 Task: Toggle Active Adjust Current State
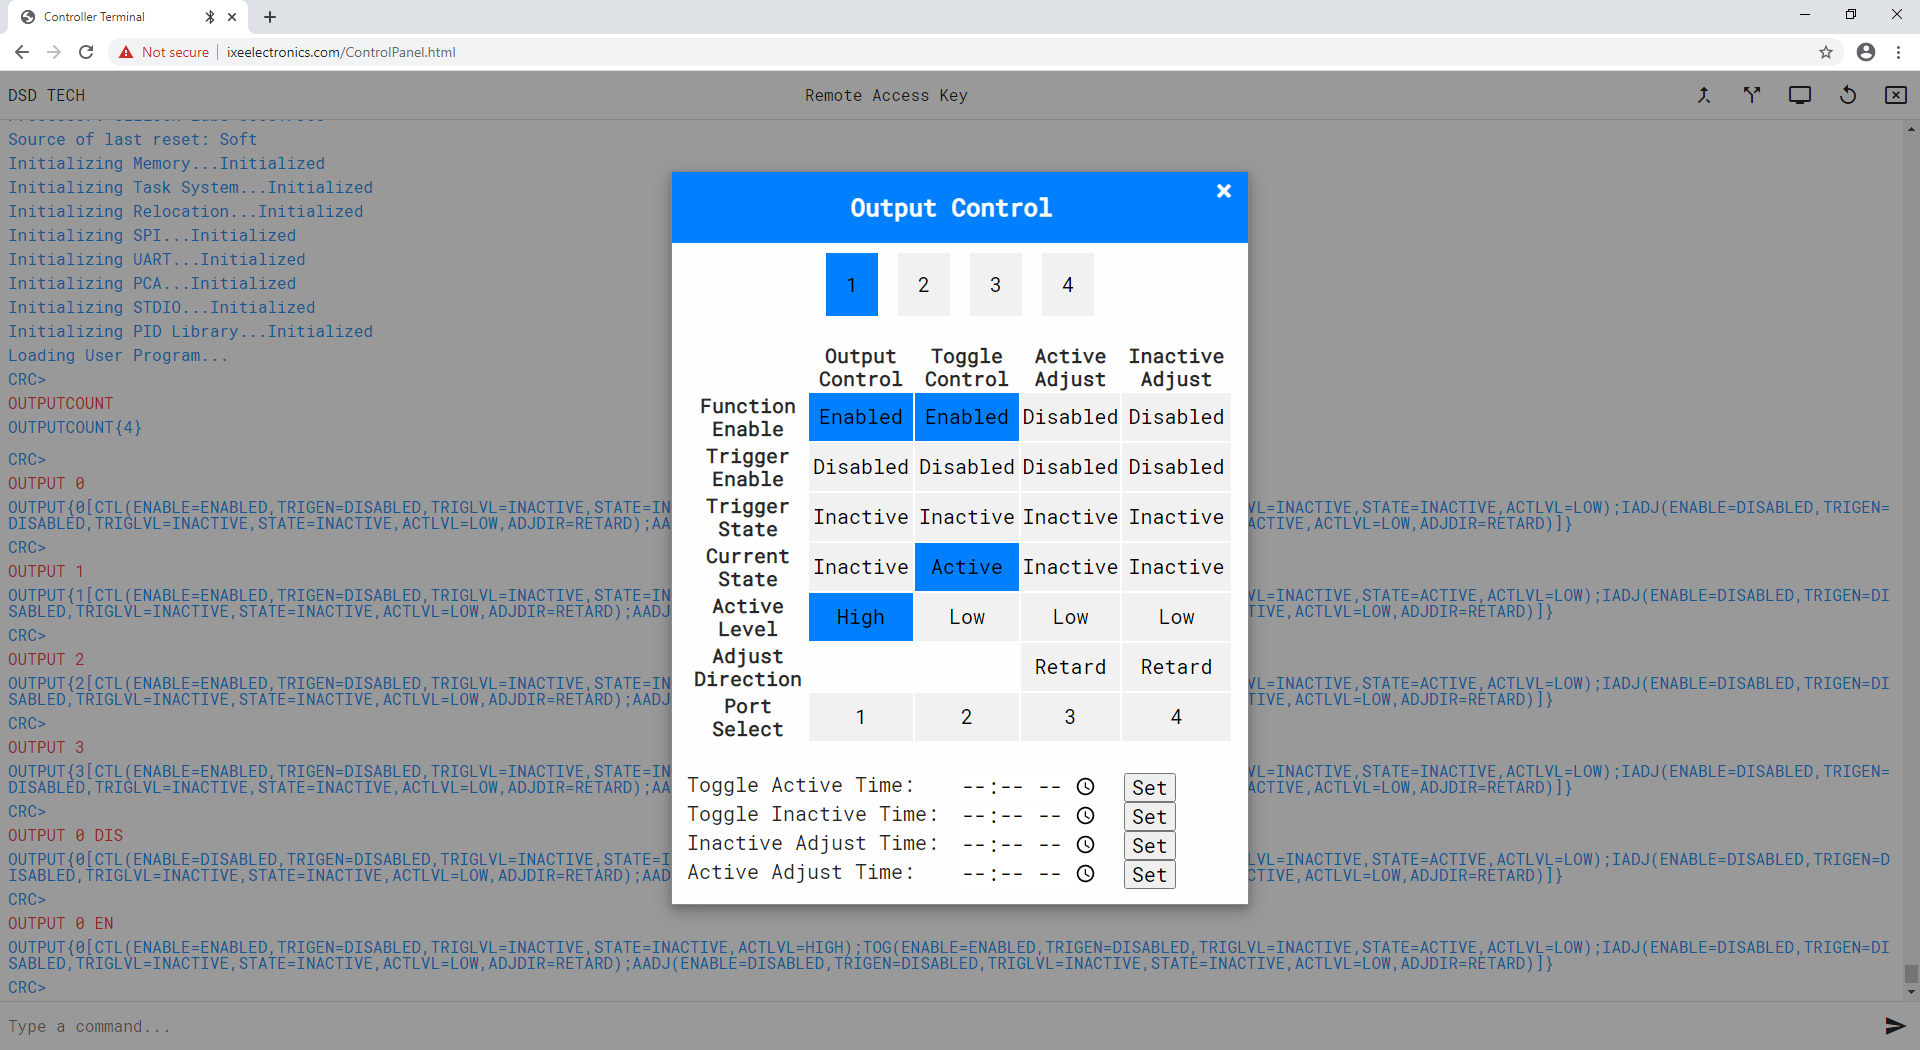(1070, 567)
